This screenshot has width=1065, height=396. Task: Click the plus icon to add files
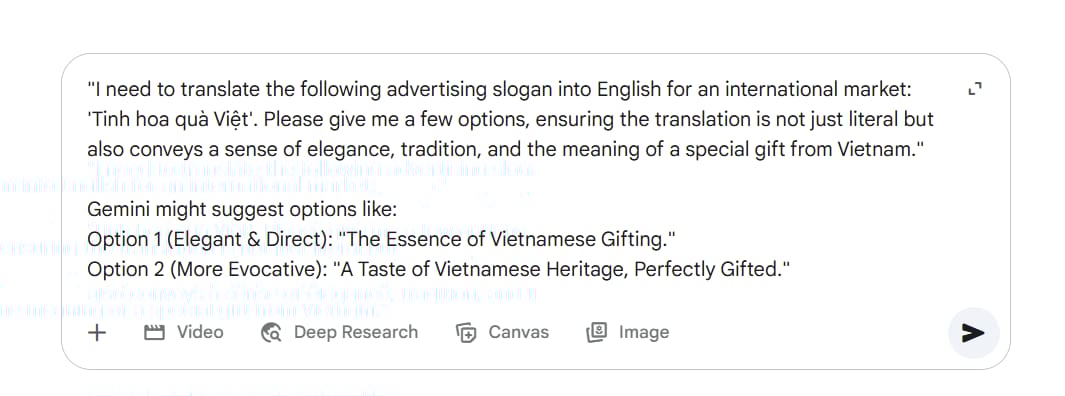click(x=97, y=332)
